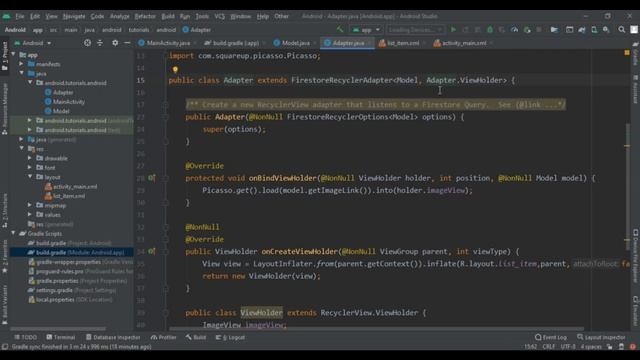640x360 pixels.
Task: Click the Debug app bug icon
Action: 490,30
